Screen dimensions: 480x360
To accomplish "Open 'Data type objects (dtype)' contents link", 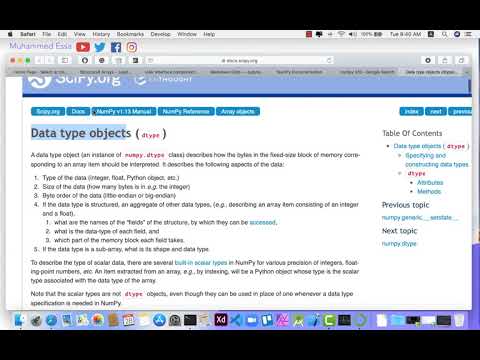I will point(431,146).
